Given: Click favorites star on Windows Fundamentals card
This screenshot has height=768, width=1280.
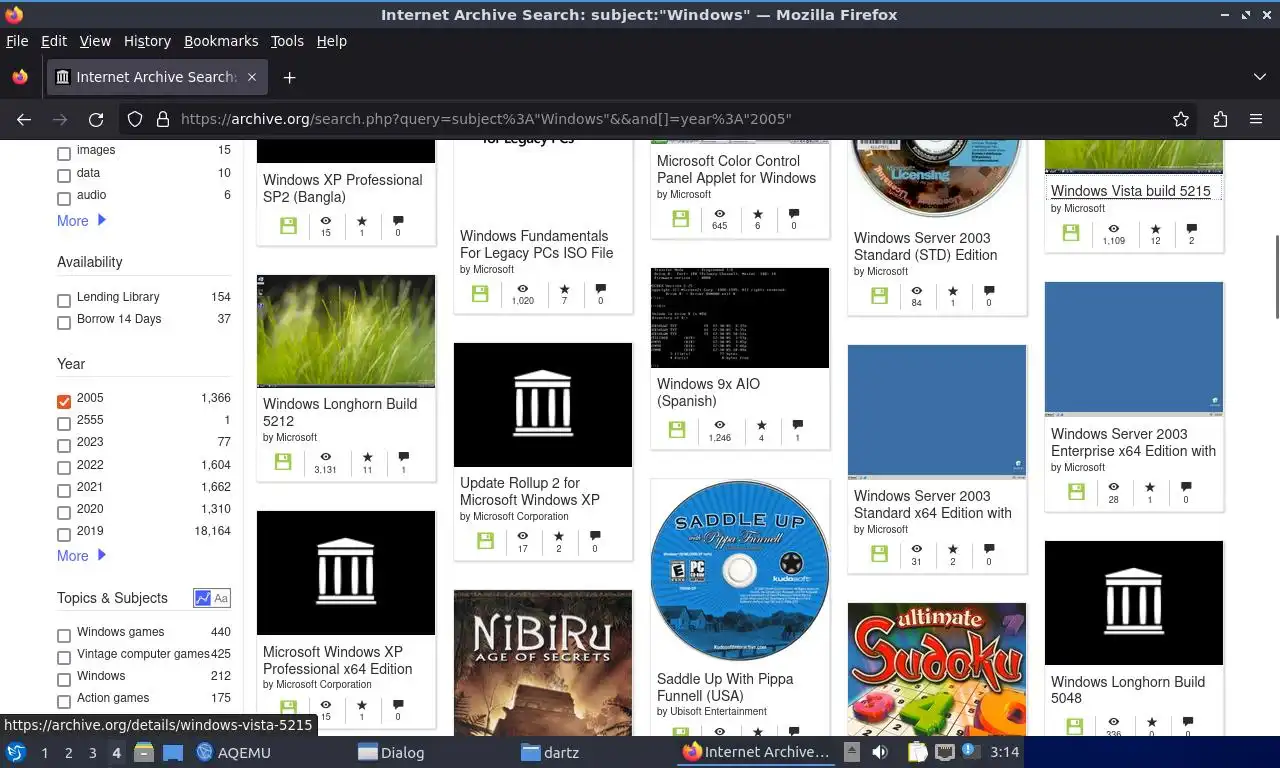Looking at the screenshot, I should 564,289.
